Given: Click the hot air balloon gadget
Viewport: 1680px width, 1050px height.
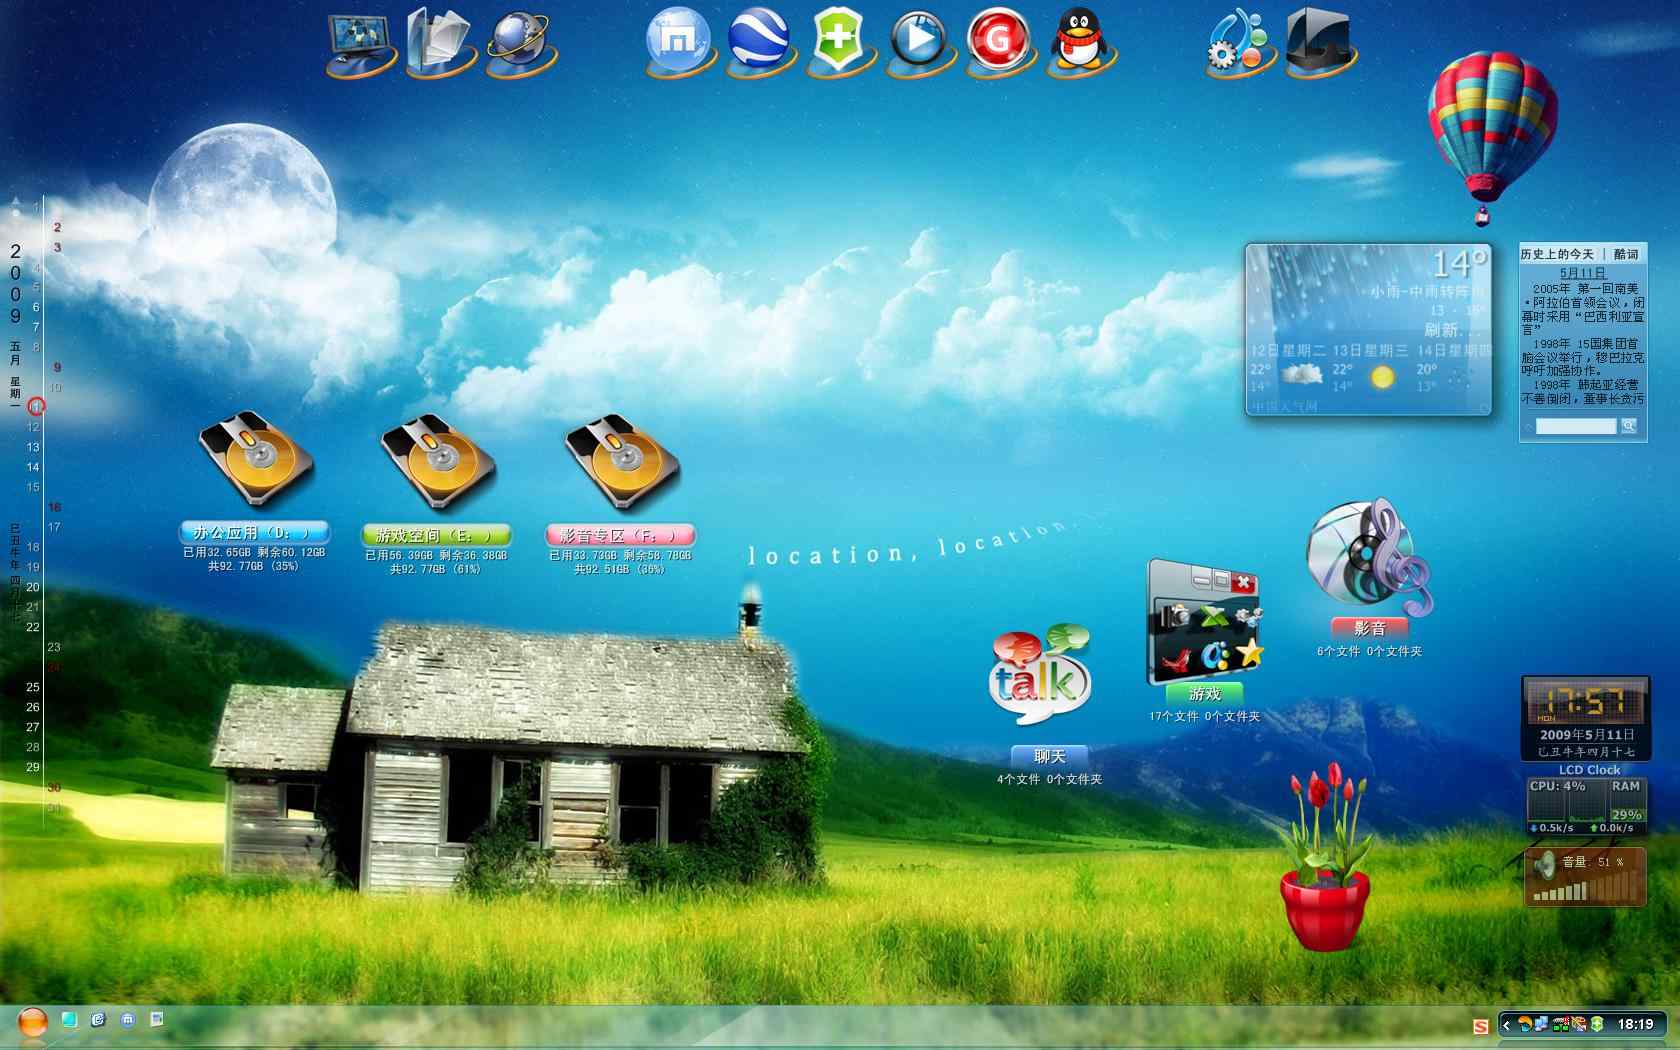Looking at the screenshot, I should click(x=1492, y=138).
